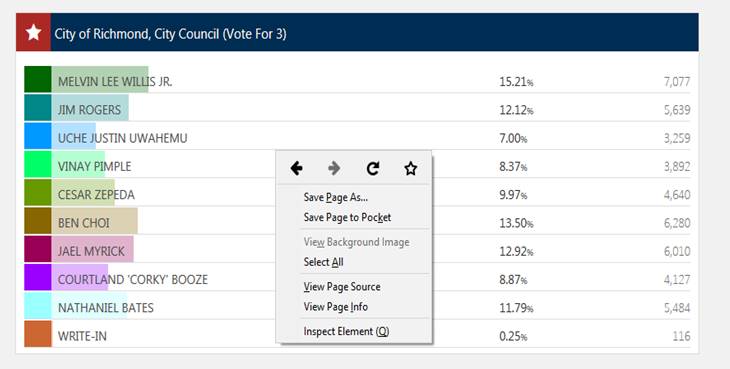Image resolution: width=730 pixels, height=369 pixels.
Task: Click the purple swatch for Courtland 'Corky' Booze
Action: pyautogui.click(x=38, y=277)
